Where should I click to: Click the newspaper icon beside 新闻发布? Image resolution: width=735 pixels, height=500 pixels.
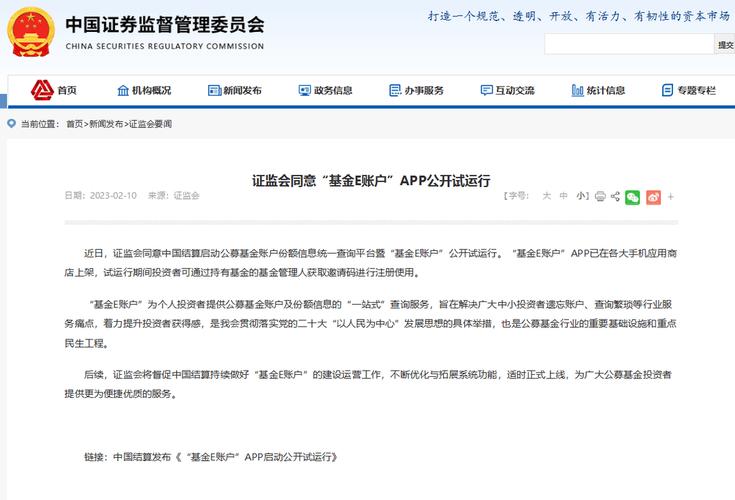214,90
